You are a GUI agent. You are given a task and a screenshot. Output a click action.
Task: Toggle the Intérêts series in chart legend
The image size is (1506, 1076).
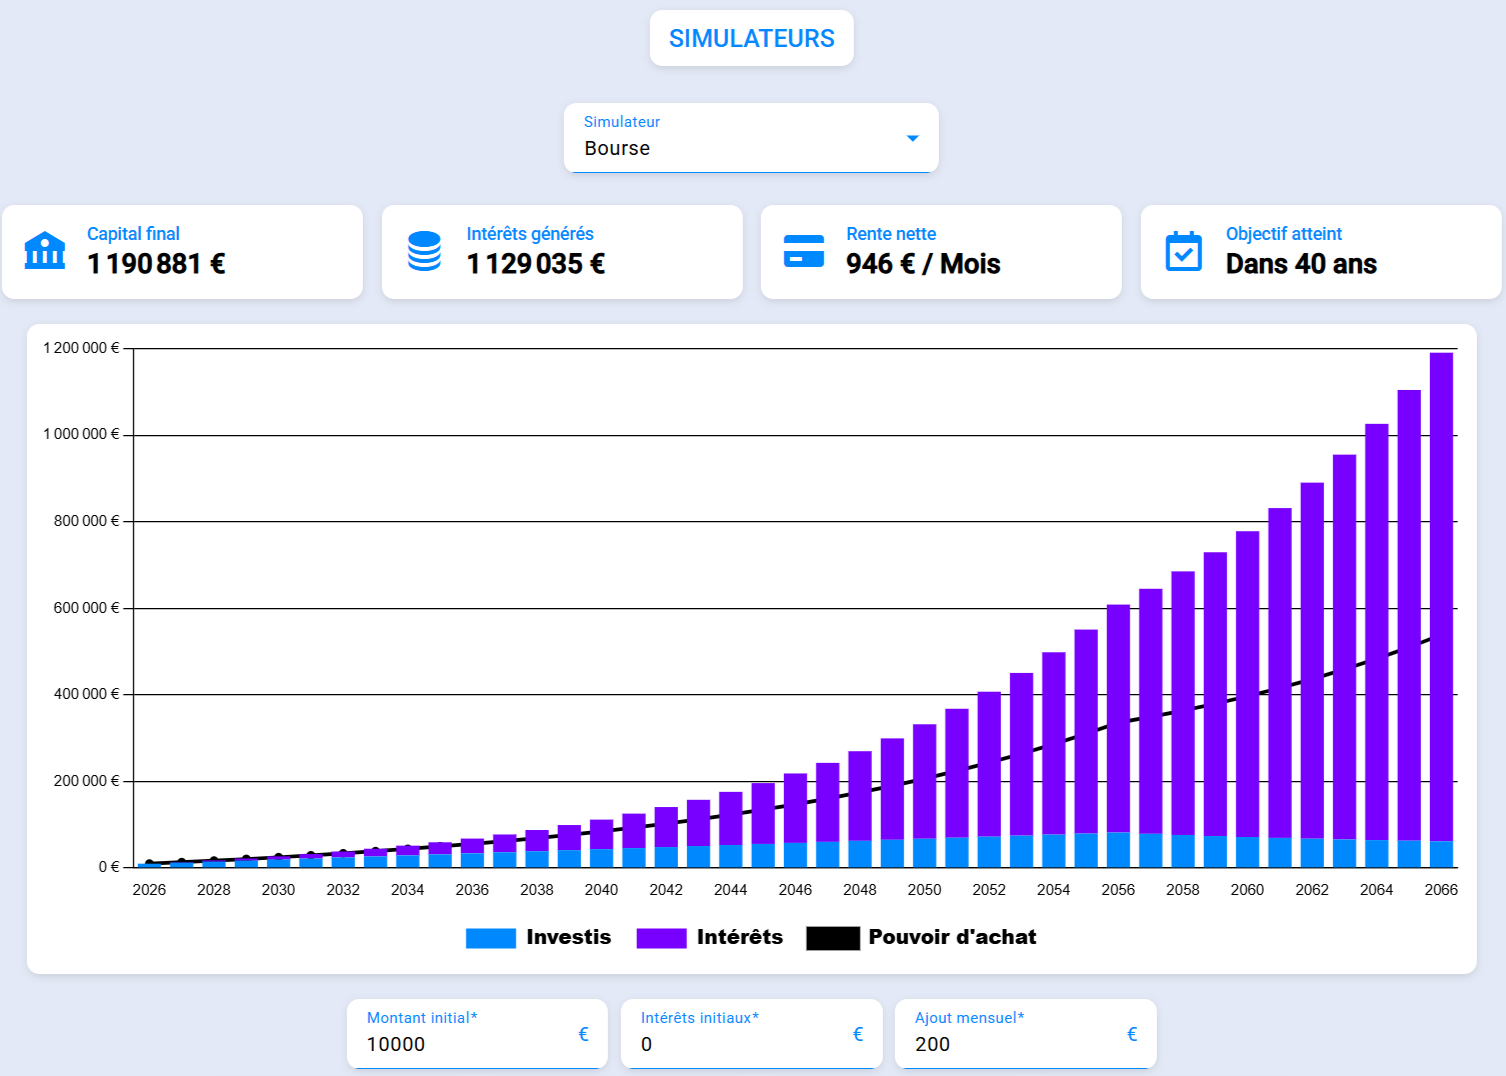[710, 938]
